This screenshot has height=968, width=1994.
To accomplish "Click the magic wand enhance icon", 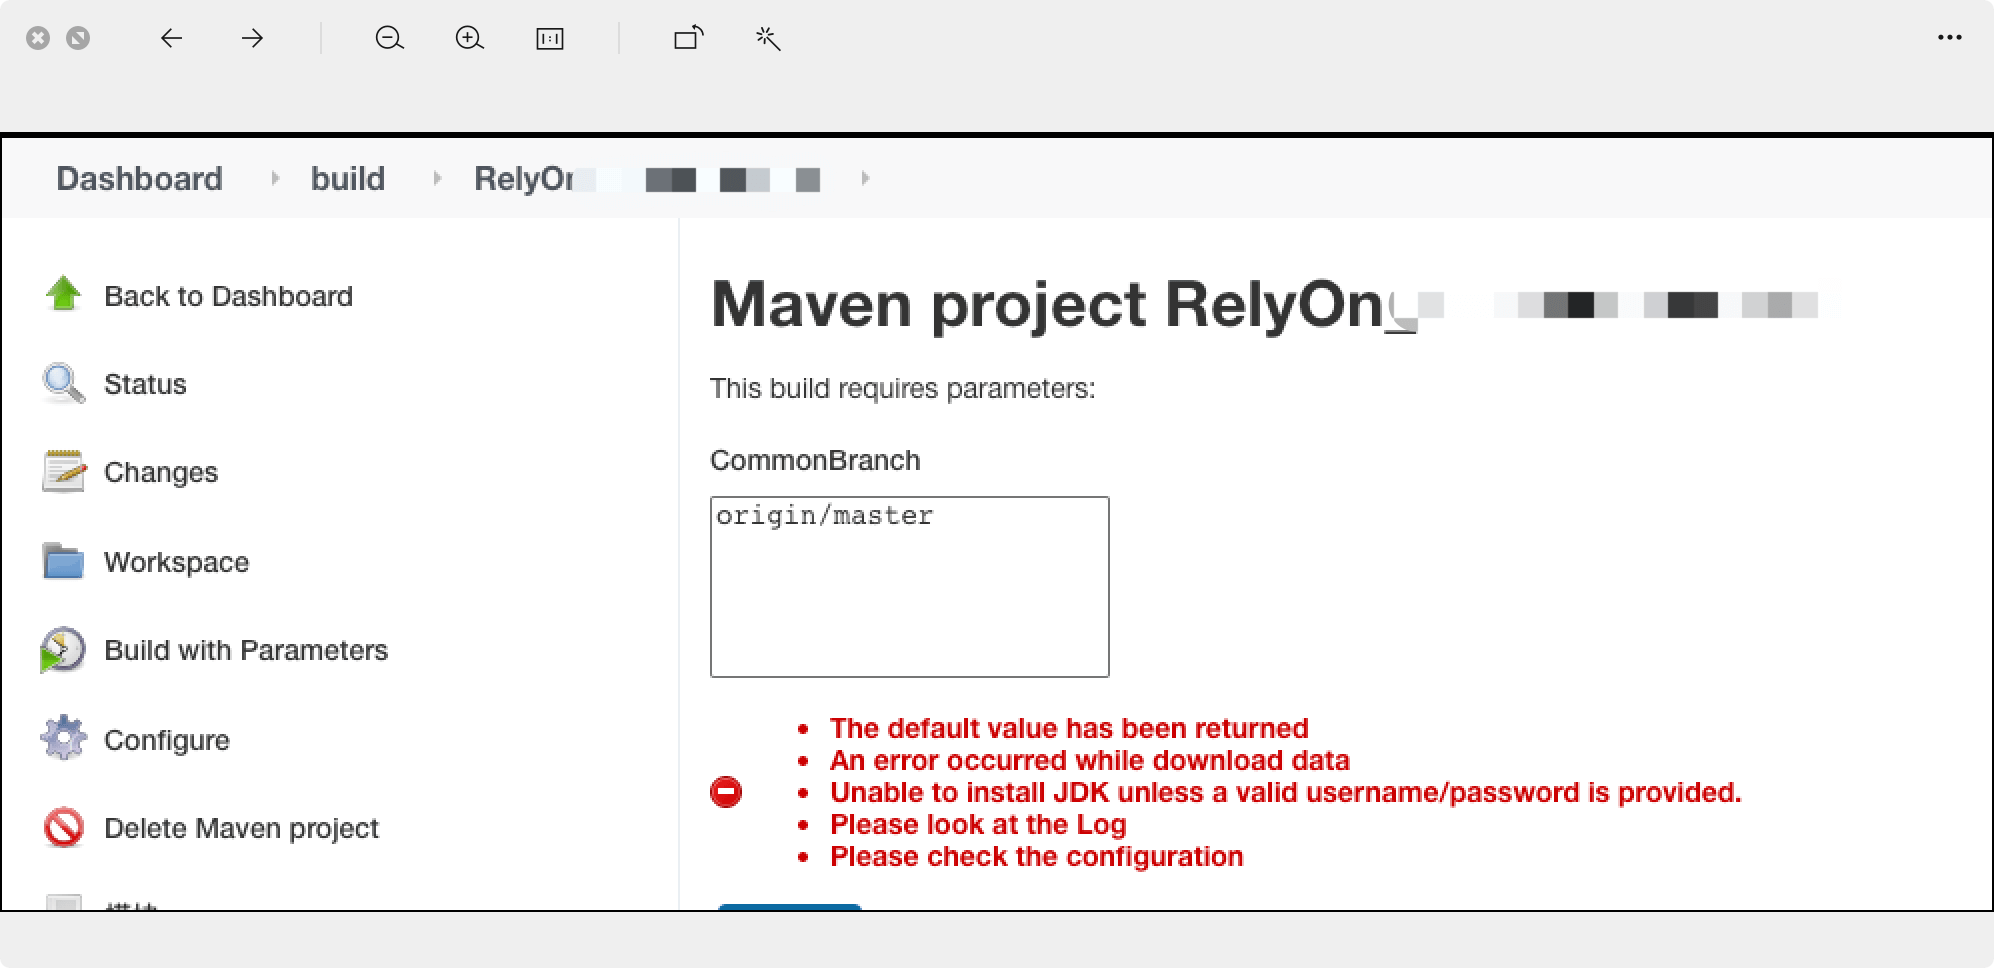I will pyautogui.click(x=768, y=38).
